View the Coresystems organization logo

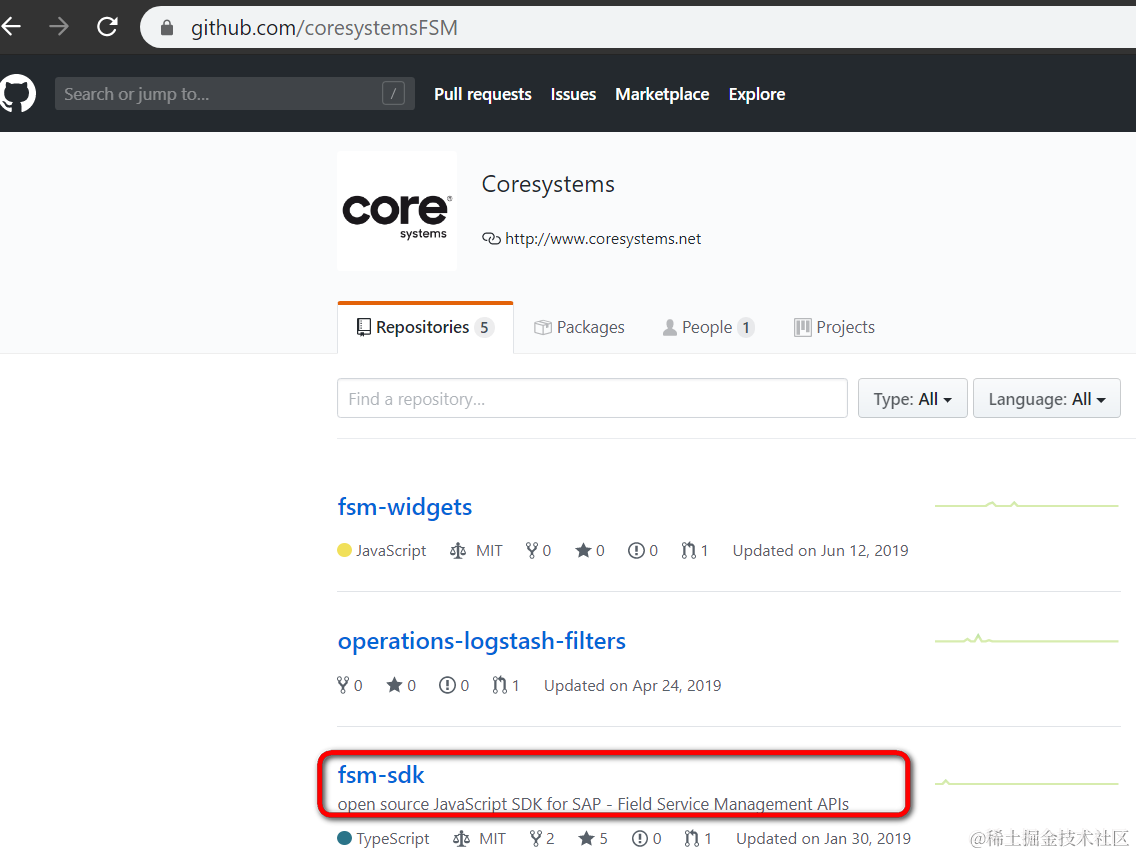tap(397, 211)
